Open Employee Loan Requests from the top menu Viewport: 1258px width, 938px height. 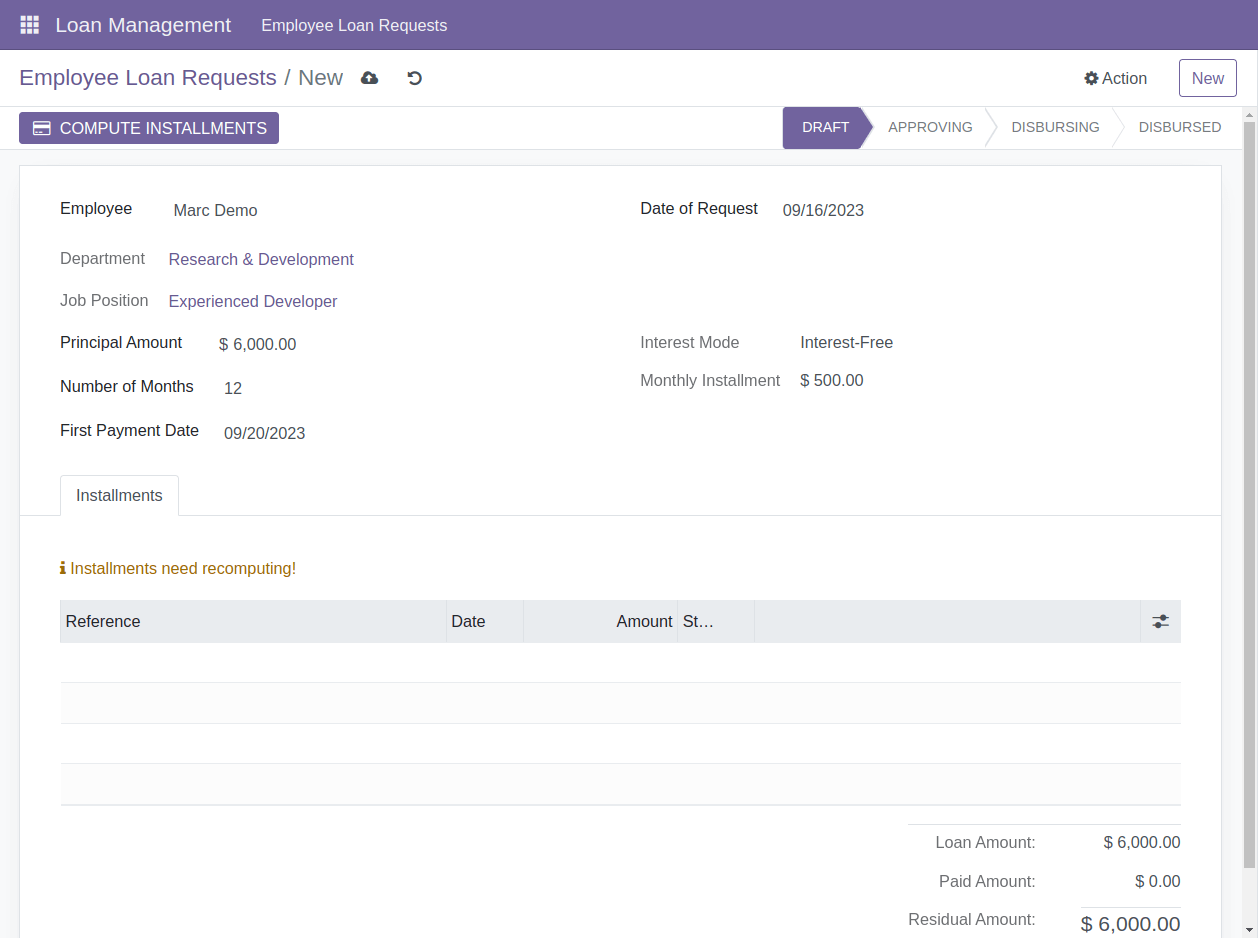353,25
